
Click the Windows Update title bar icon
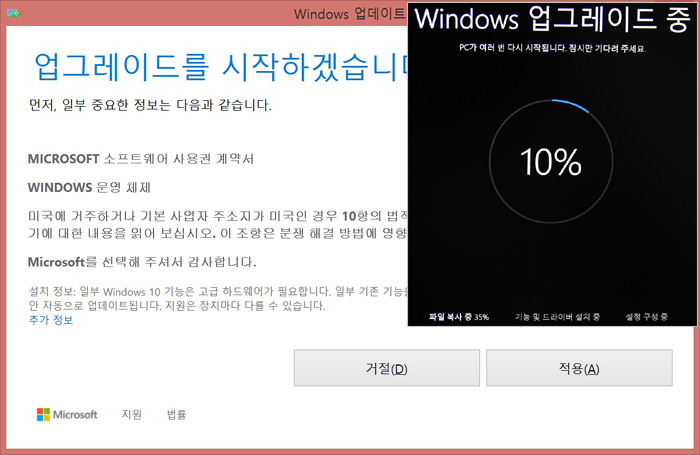coord(14,14)
